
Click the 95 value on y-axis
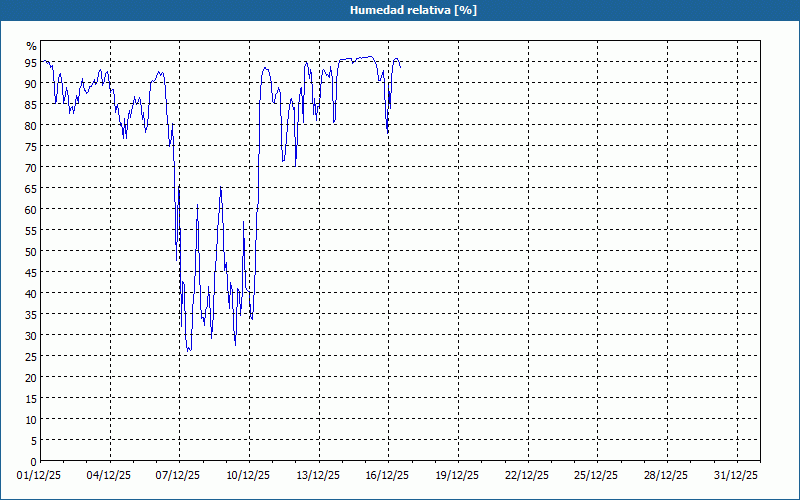pos(31,62)
